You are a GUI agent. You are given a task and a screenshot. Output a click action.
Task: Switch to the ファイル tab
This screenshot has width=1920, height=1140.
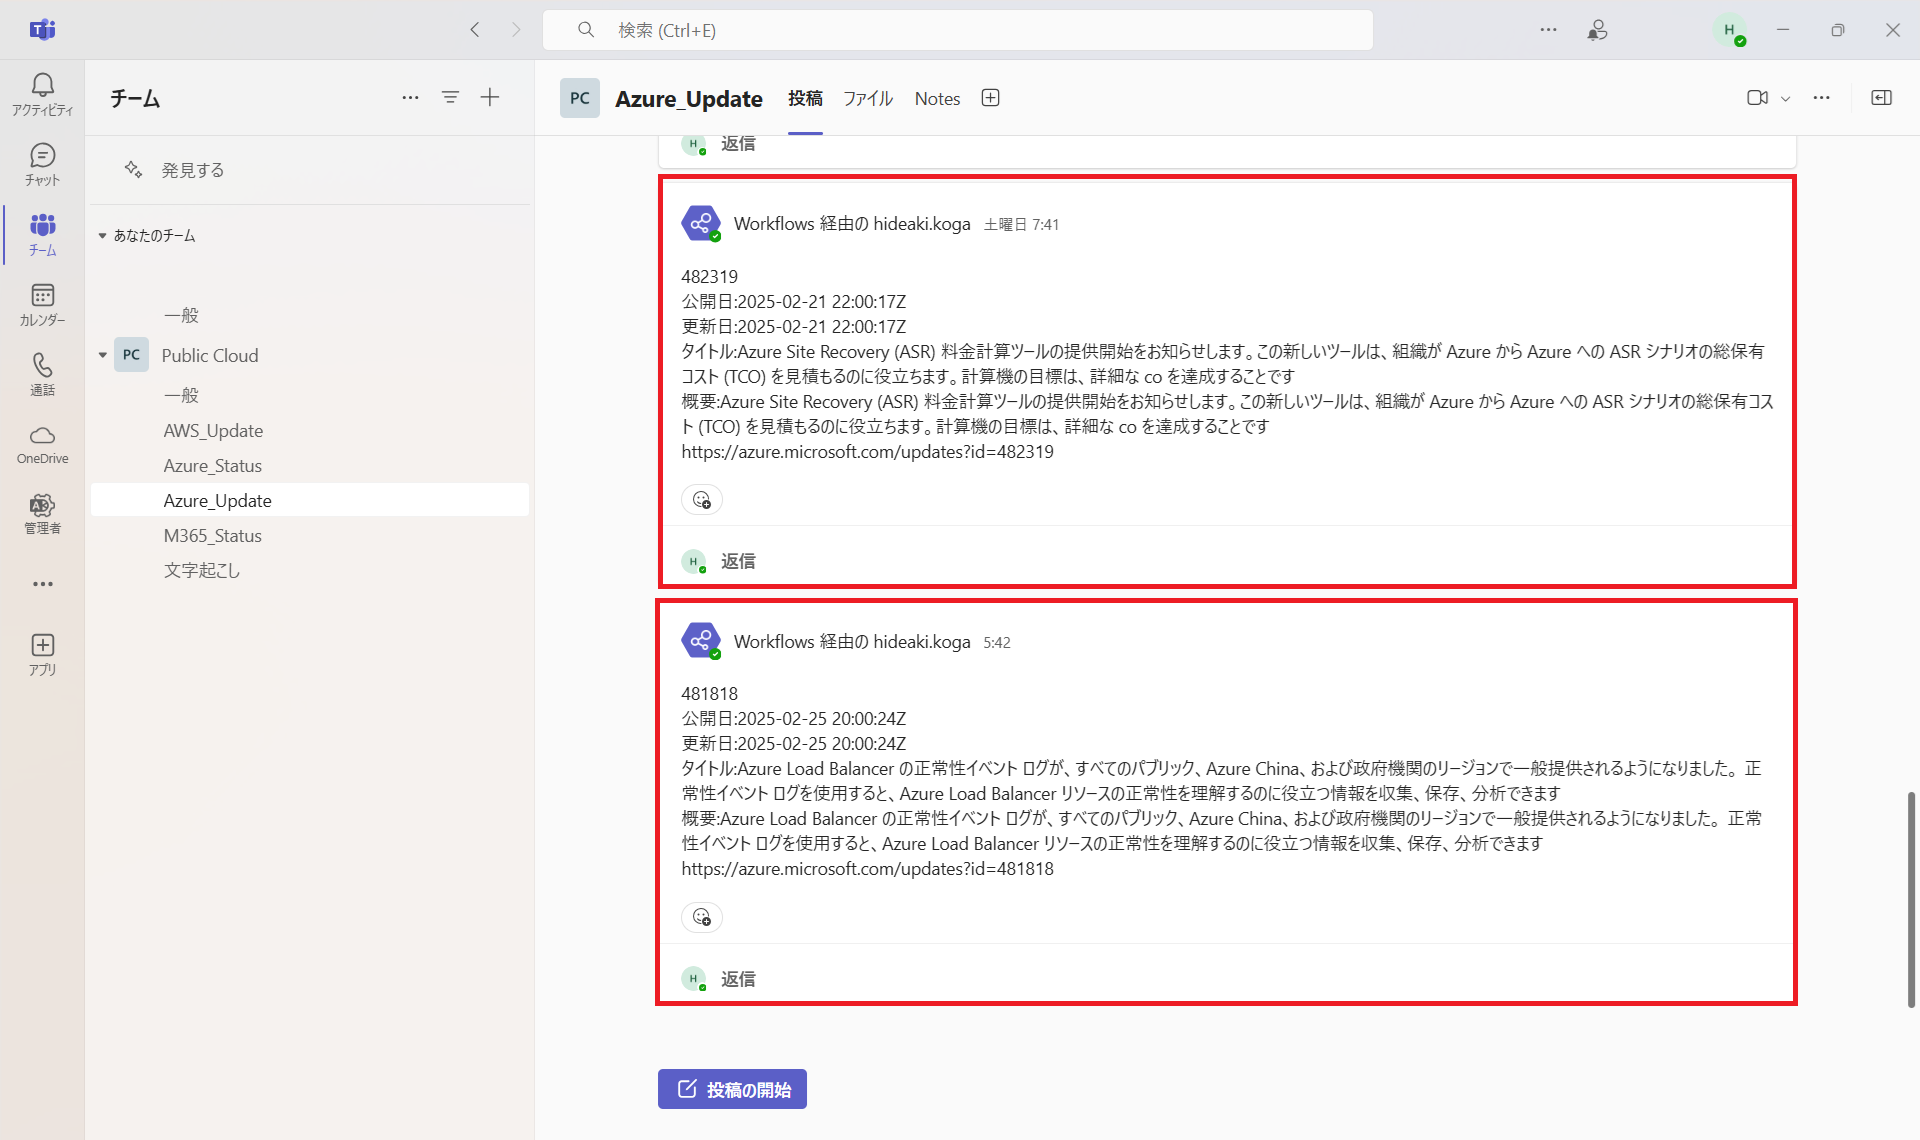point(867,98)
